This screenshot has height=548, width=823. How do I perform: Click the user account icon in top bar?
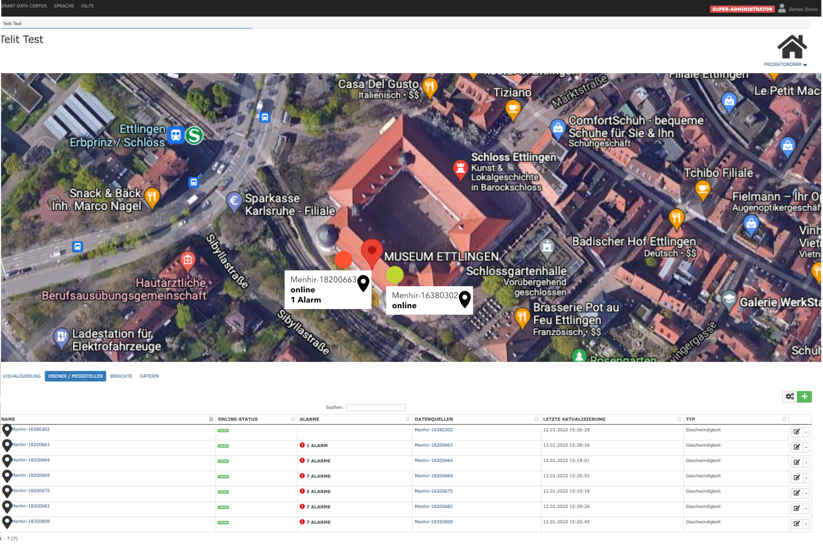pyautogui.click(x=782, y=8)
